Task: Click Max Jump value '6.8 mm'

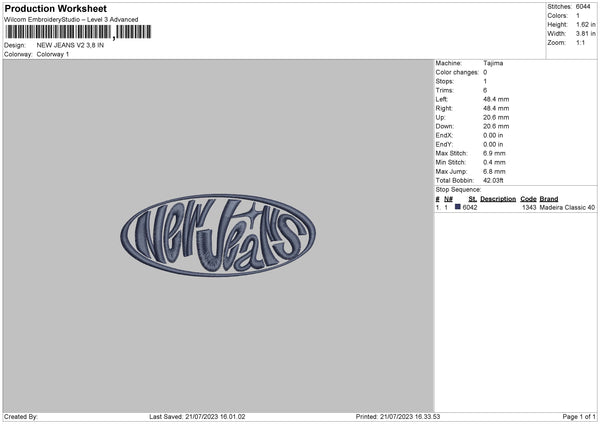Action: tap(494, 171)
